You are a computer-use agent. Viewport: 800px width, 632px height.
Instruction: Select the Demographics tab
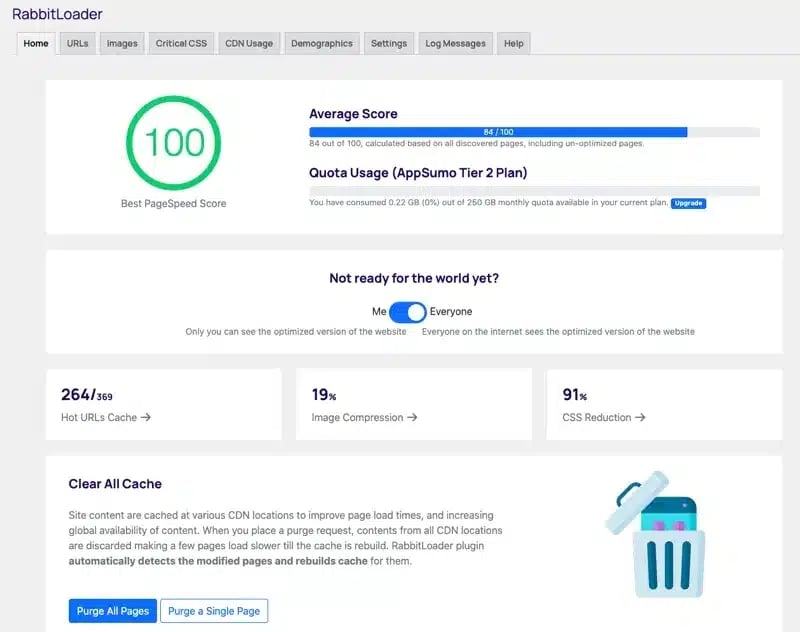[x=321, y=44]
